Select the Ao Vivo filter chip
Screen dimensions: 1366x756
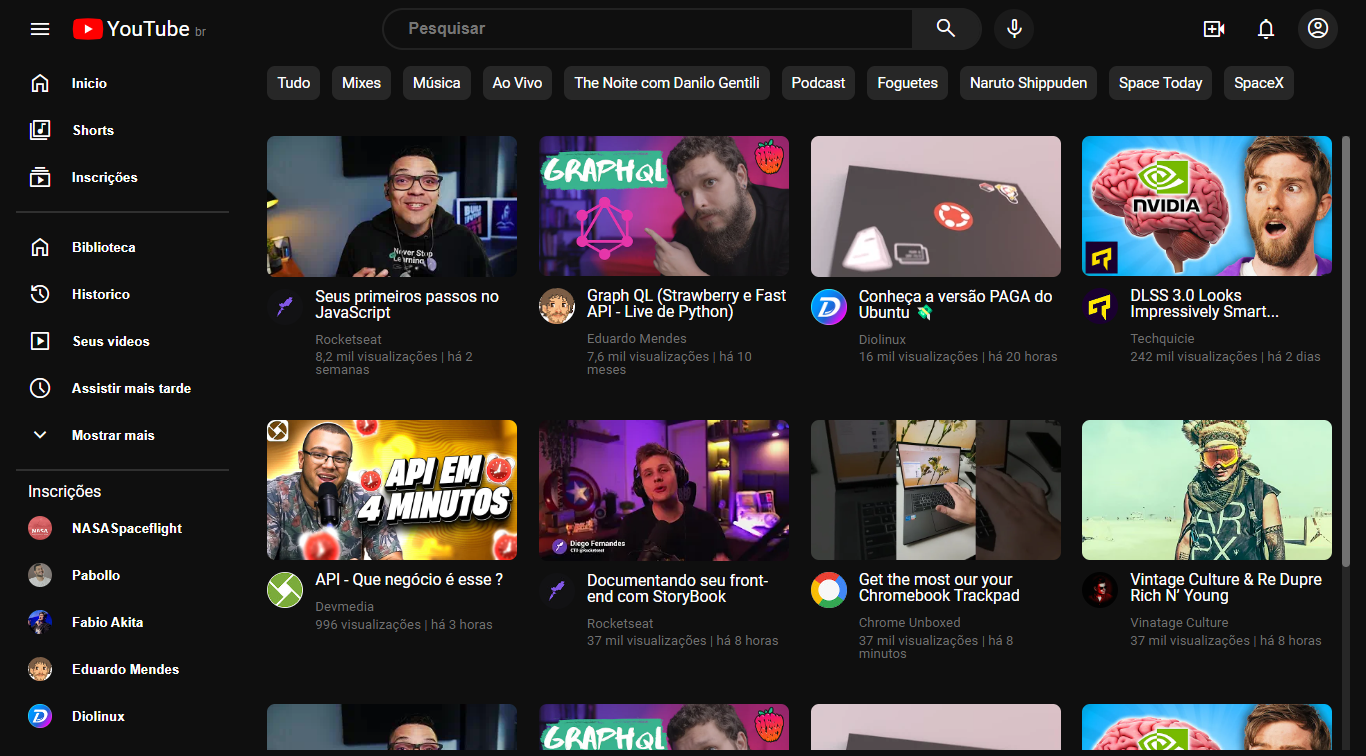pos(517,83)
